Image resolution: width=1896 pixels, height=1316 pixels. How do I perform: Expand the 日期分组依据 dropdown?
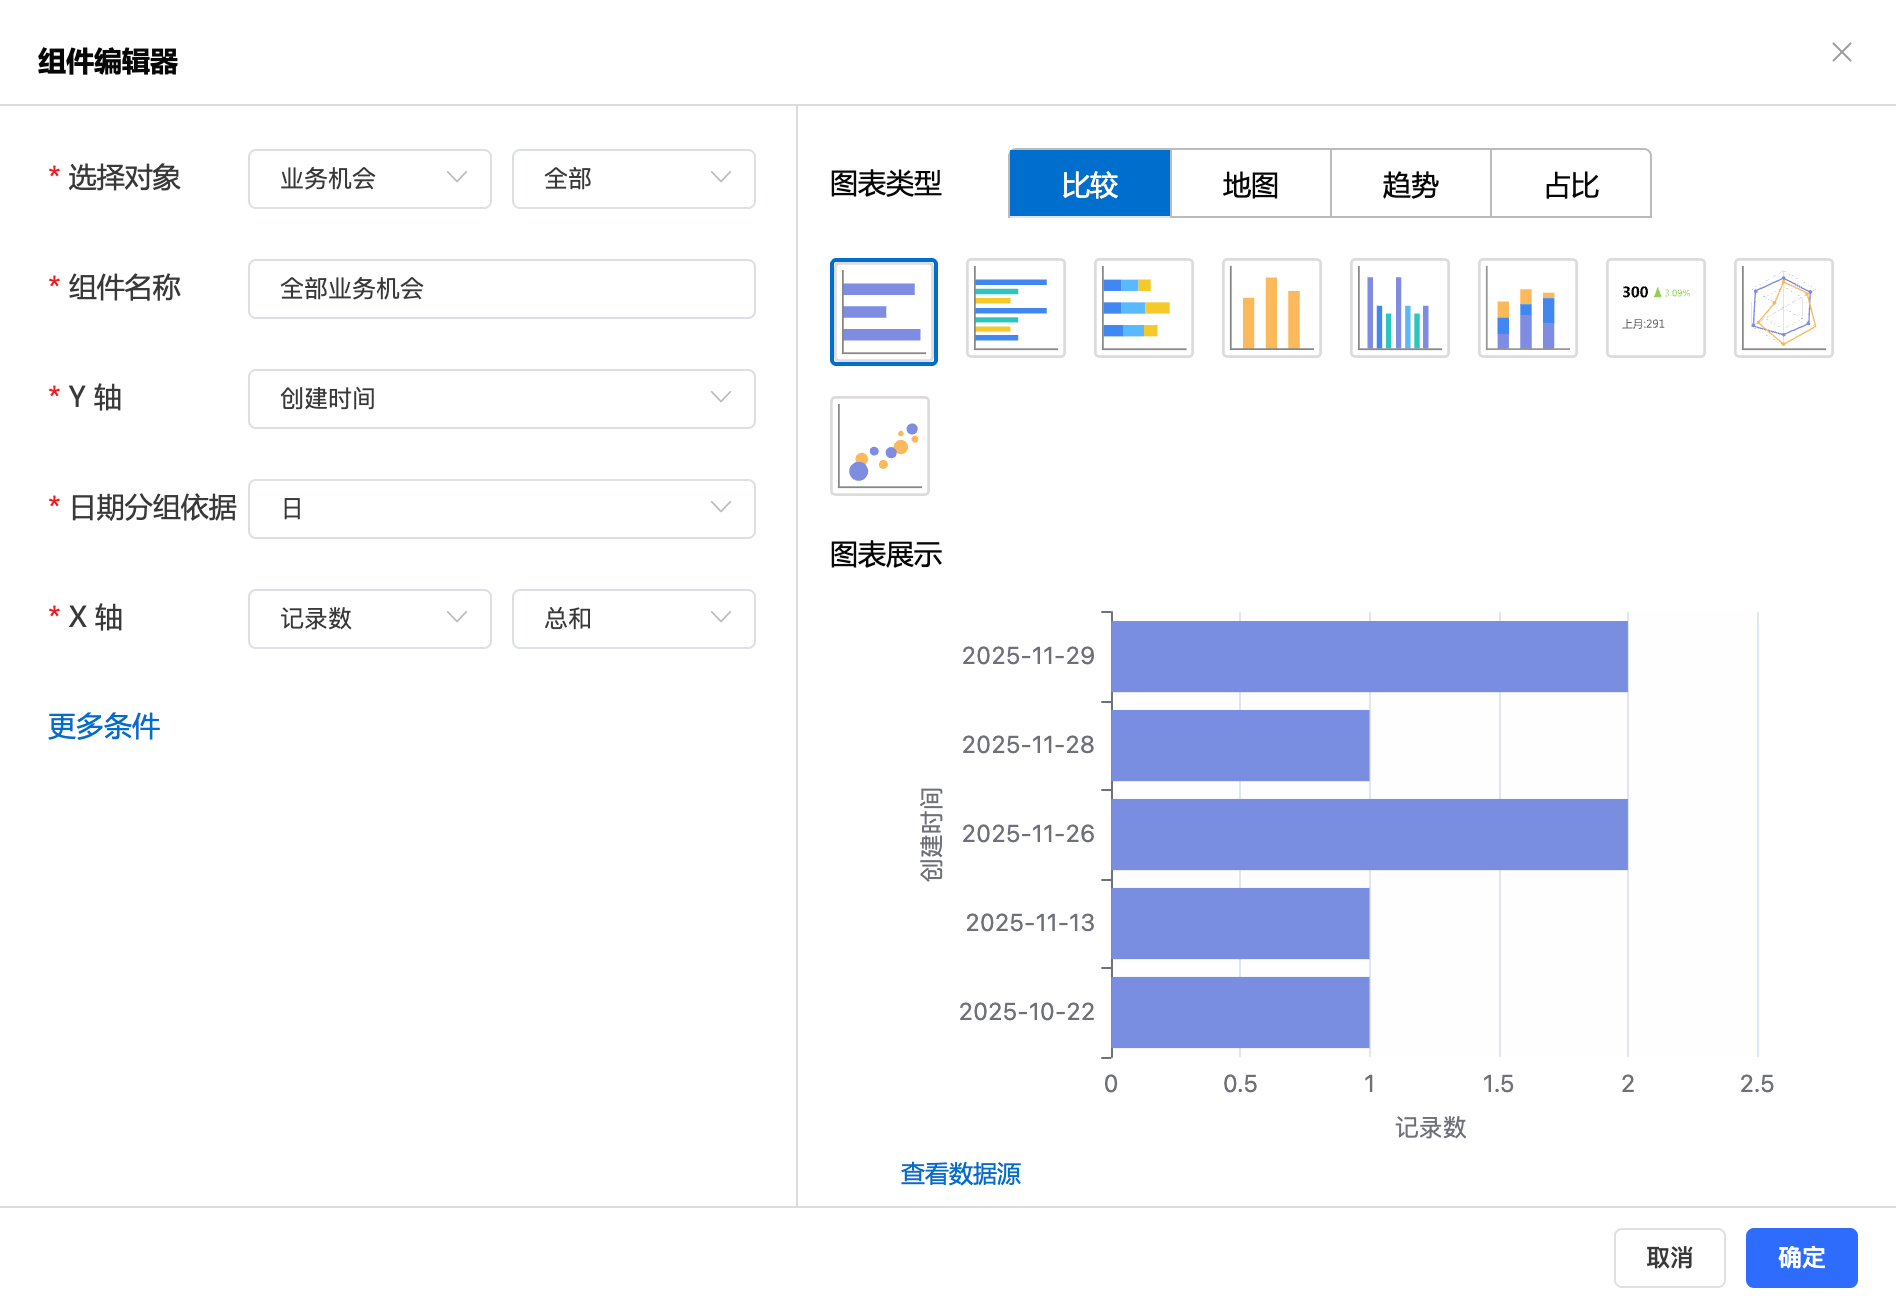(501, 509)
